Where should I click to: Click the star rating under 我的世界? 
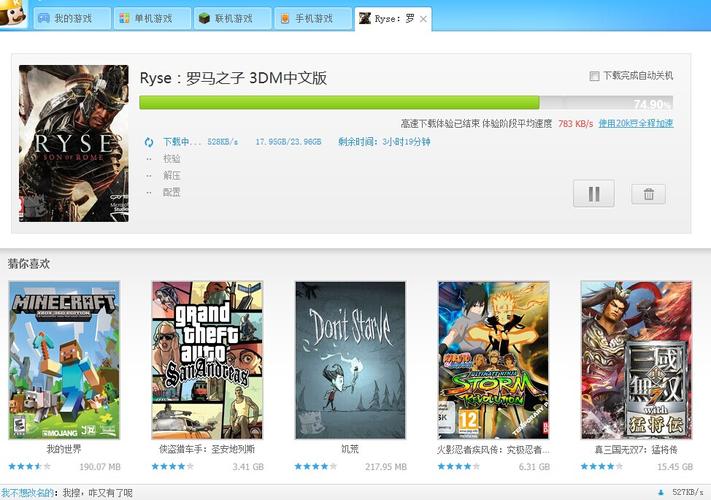(29, 466)
